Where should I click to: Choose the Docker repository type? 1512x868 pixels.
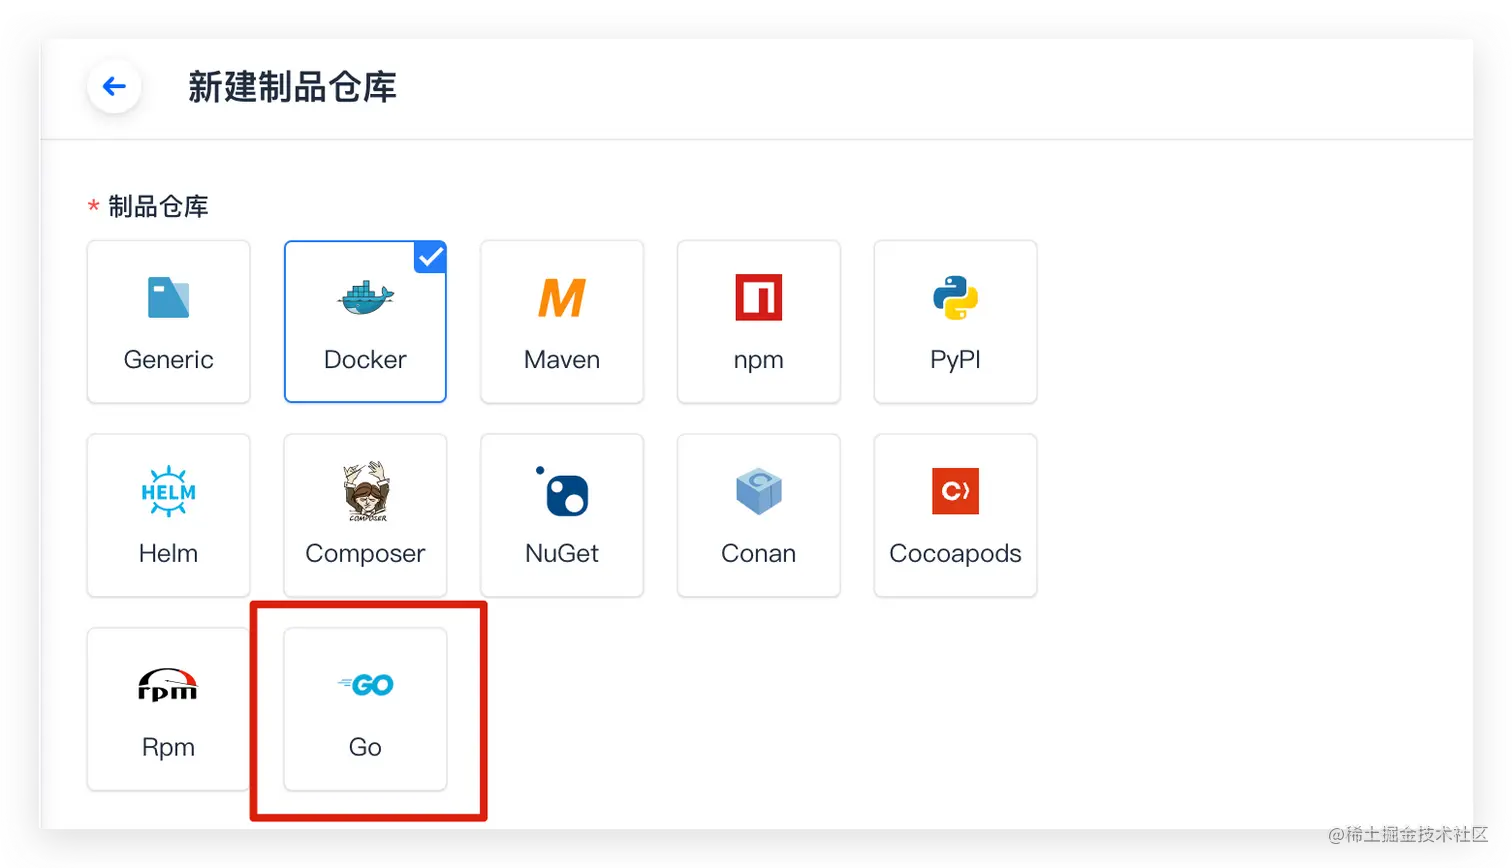365,321
